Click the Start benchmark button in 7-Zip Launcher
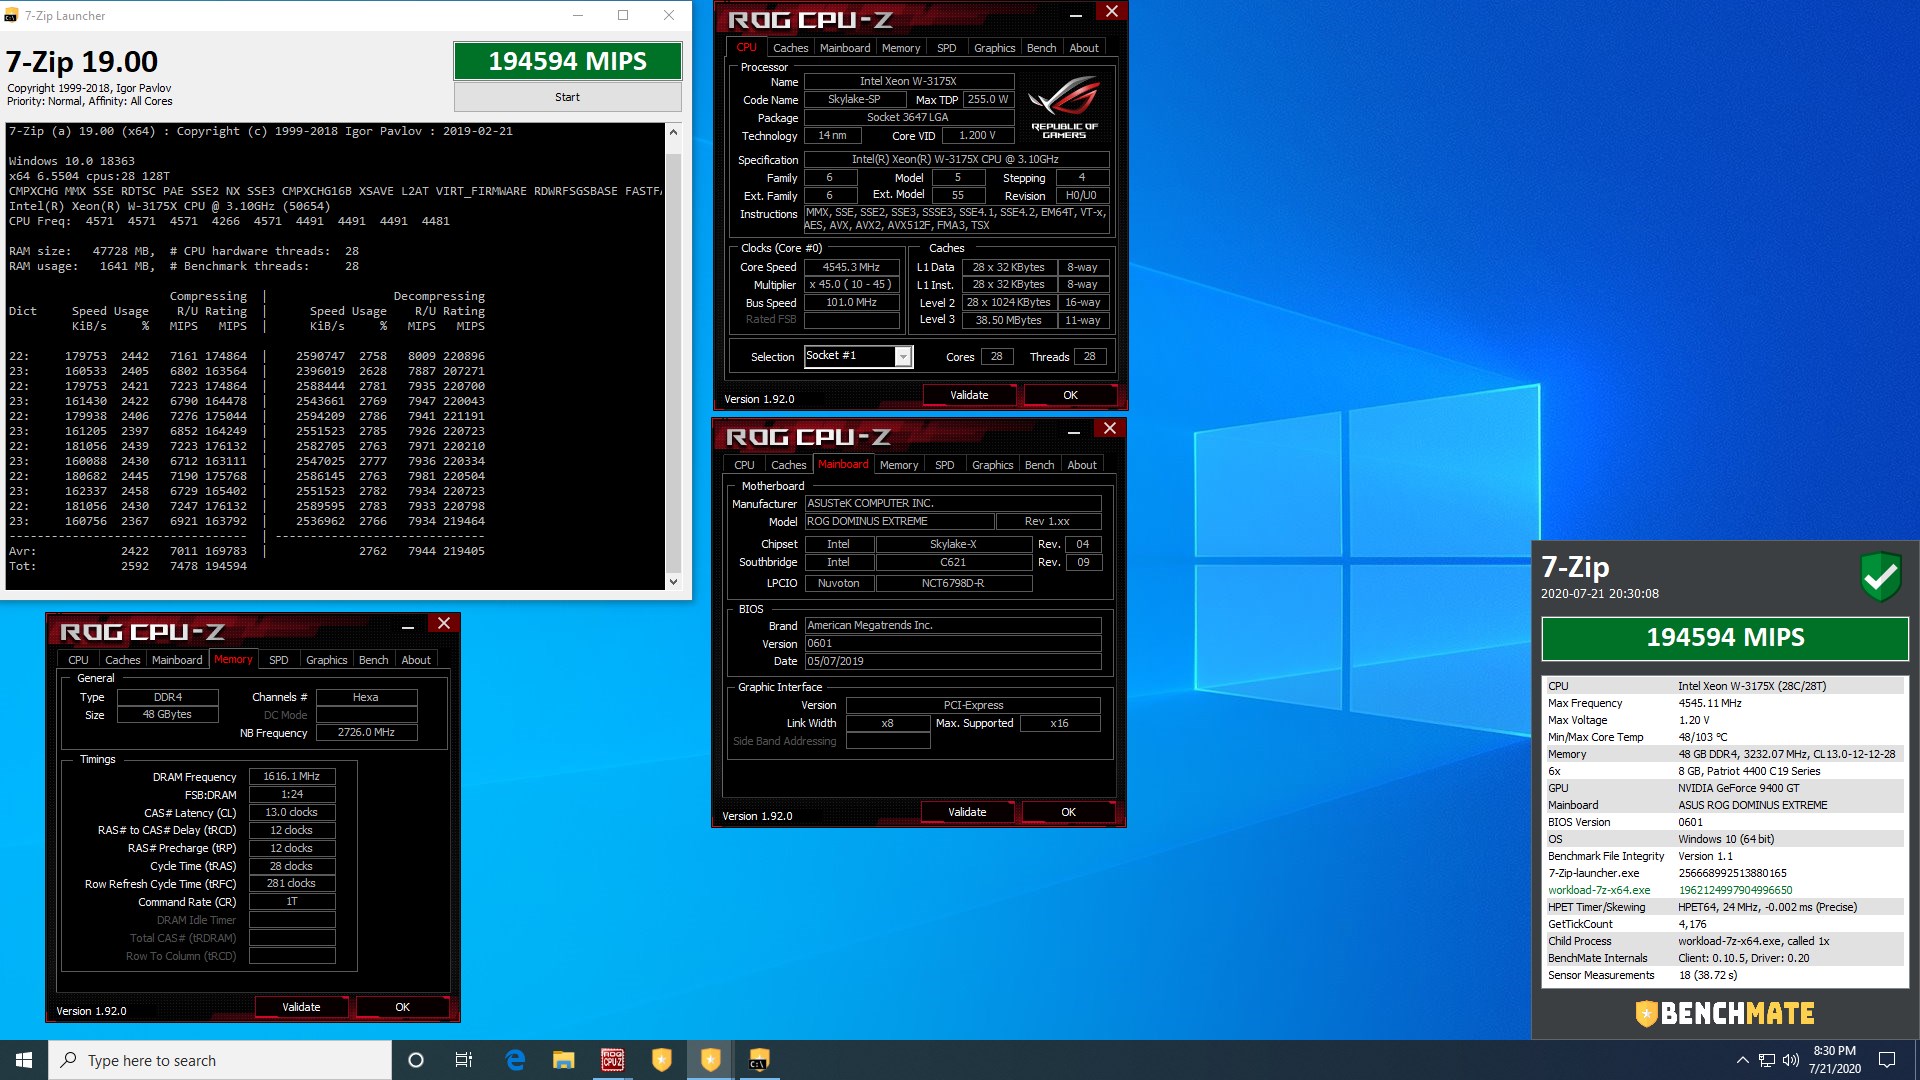Image resolution: width=1920 pixels, height=1080 pixels. coord(567,97)
